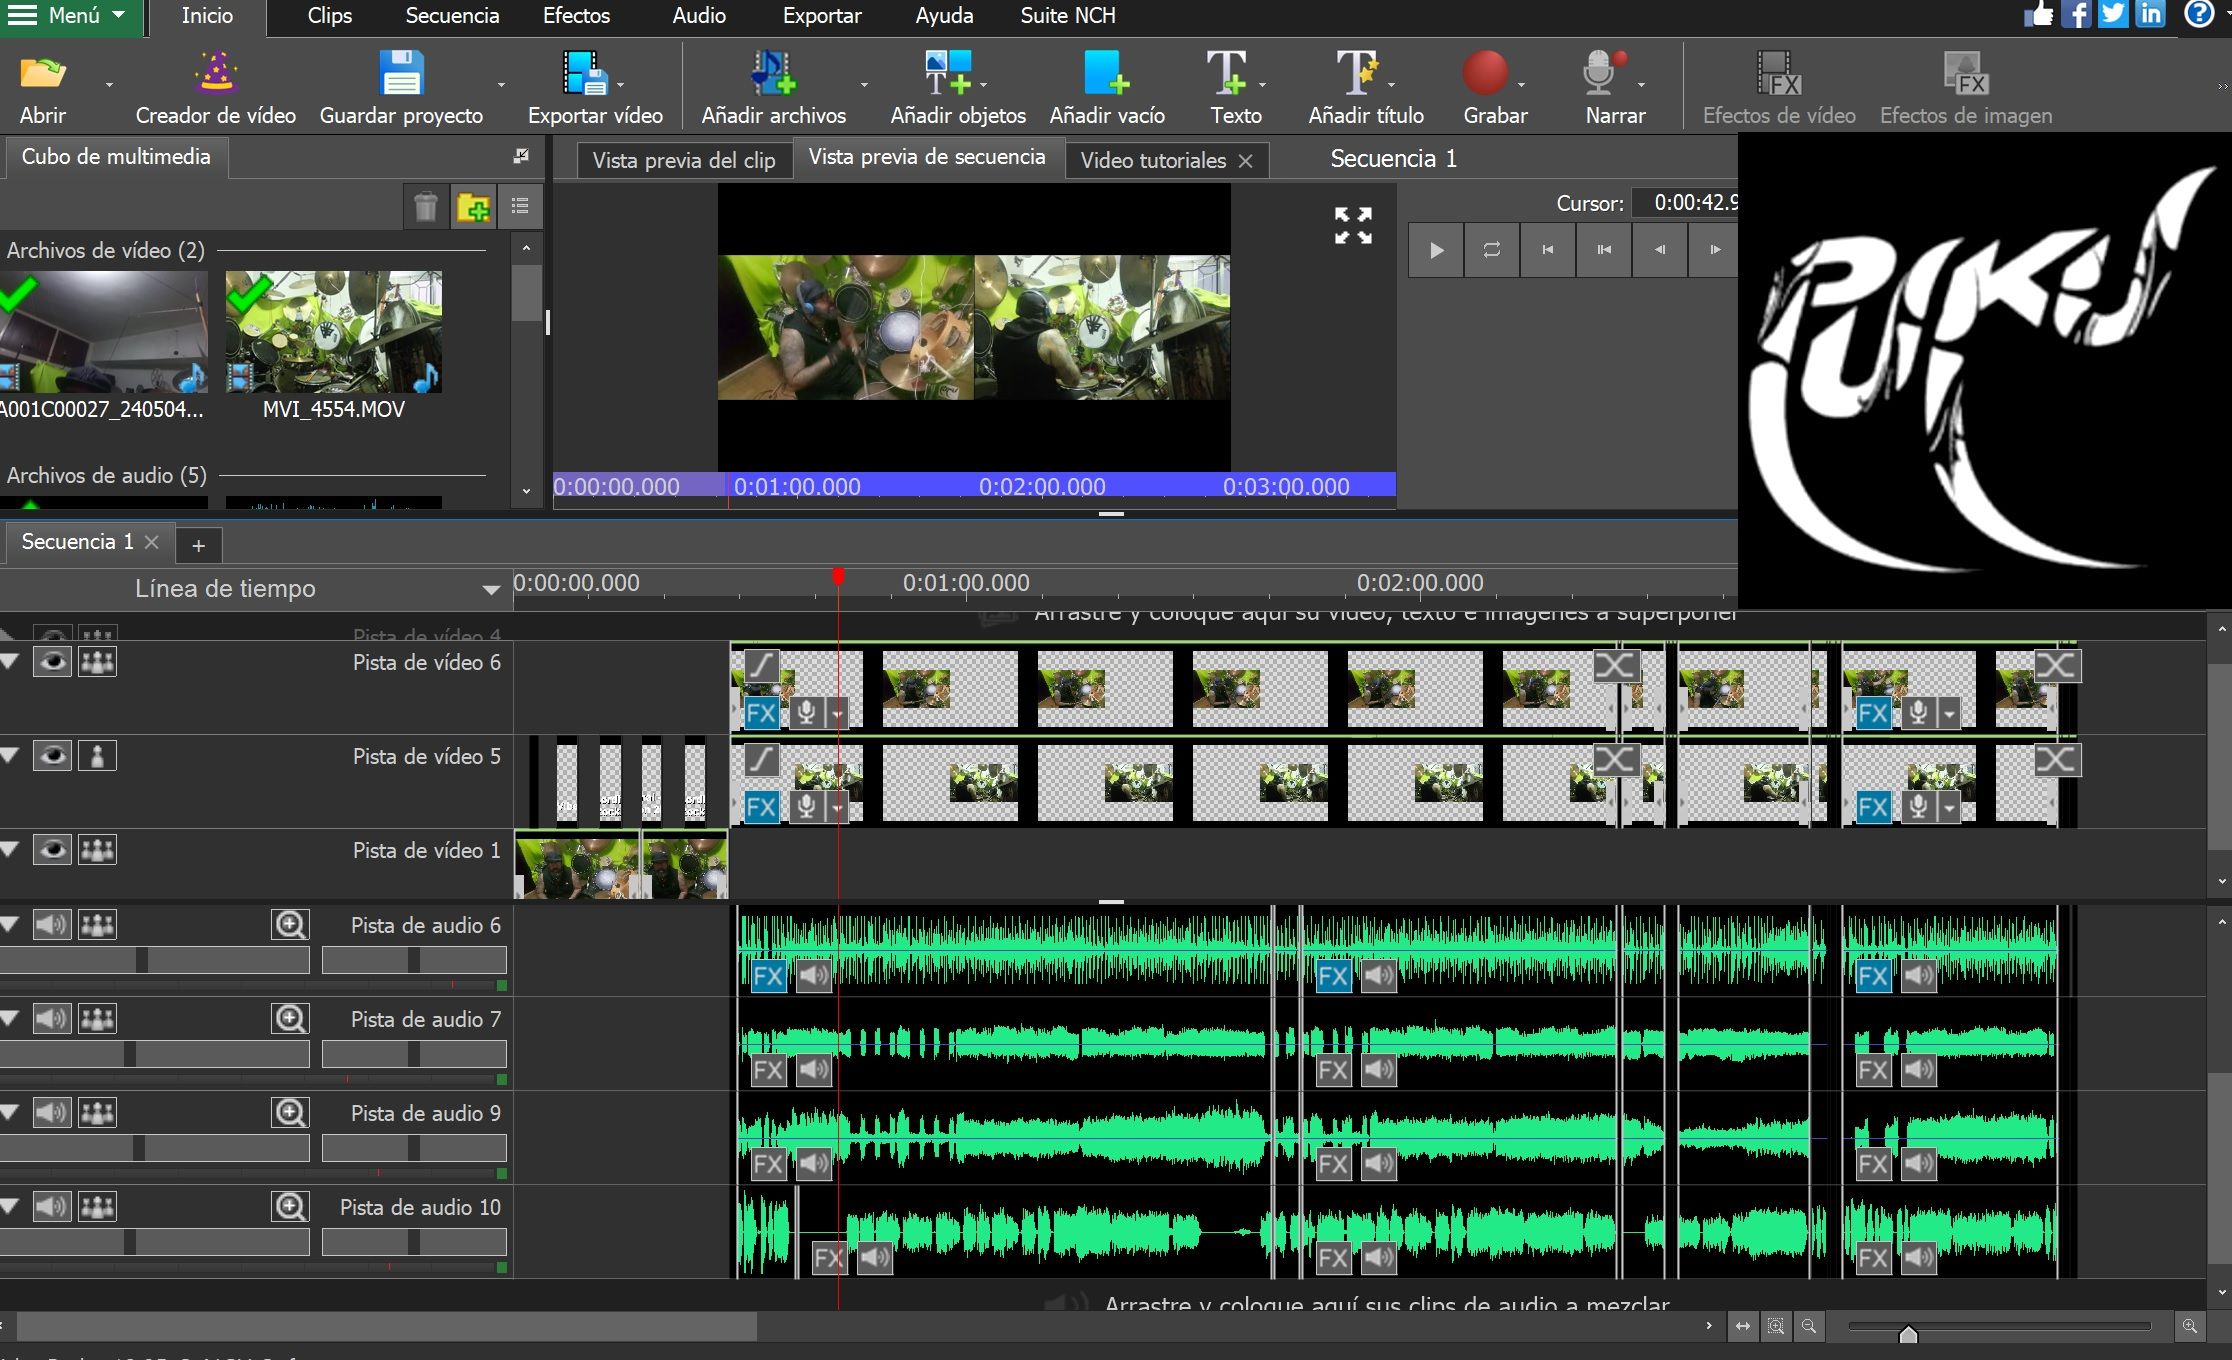Jump to sequence start
This screenshot has height=1360, width=2232.
point(1547,250)
